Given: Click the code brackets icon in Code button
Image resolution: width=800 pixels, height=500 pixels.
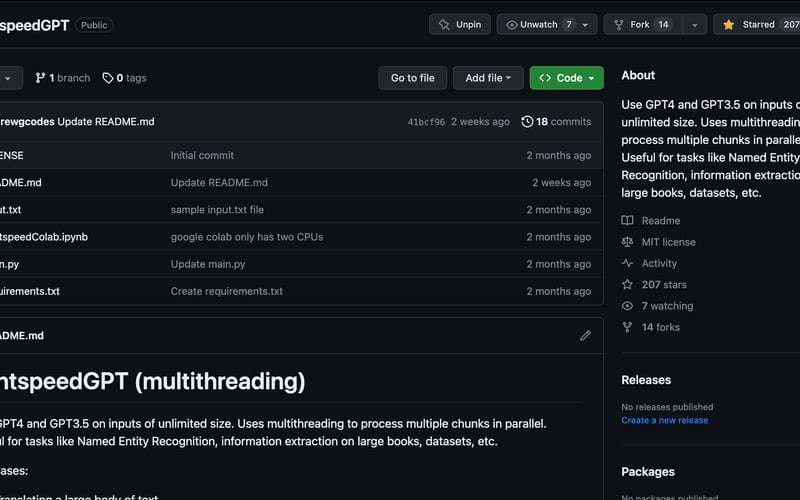Looking at the screenshot, I should click(545, 78).
